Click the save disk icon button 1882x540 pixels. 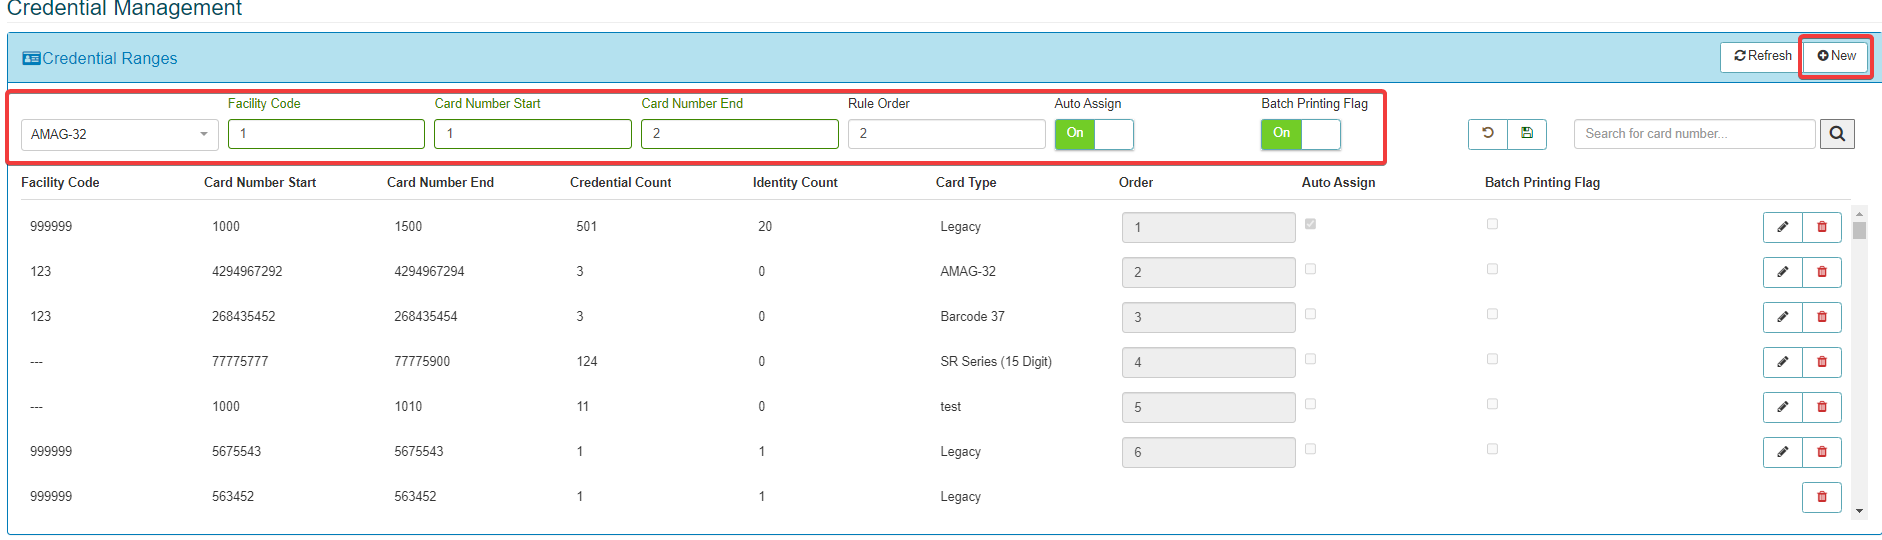1527,134
